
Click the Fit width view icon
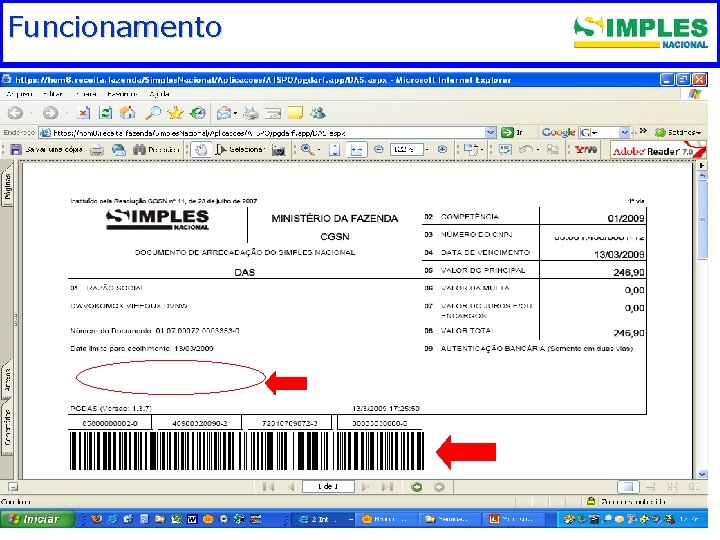pos(356,150)
